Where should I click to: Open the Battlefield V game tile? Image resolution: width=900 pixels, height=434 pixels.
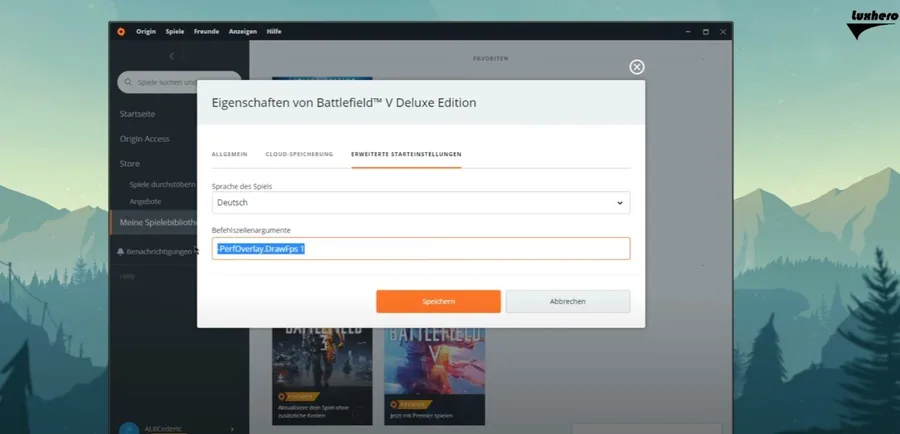[x=435, y=376]
